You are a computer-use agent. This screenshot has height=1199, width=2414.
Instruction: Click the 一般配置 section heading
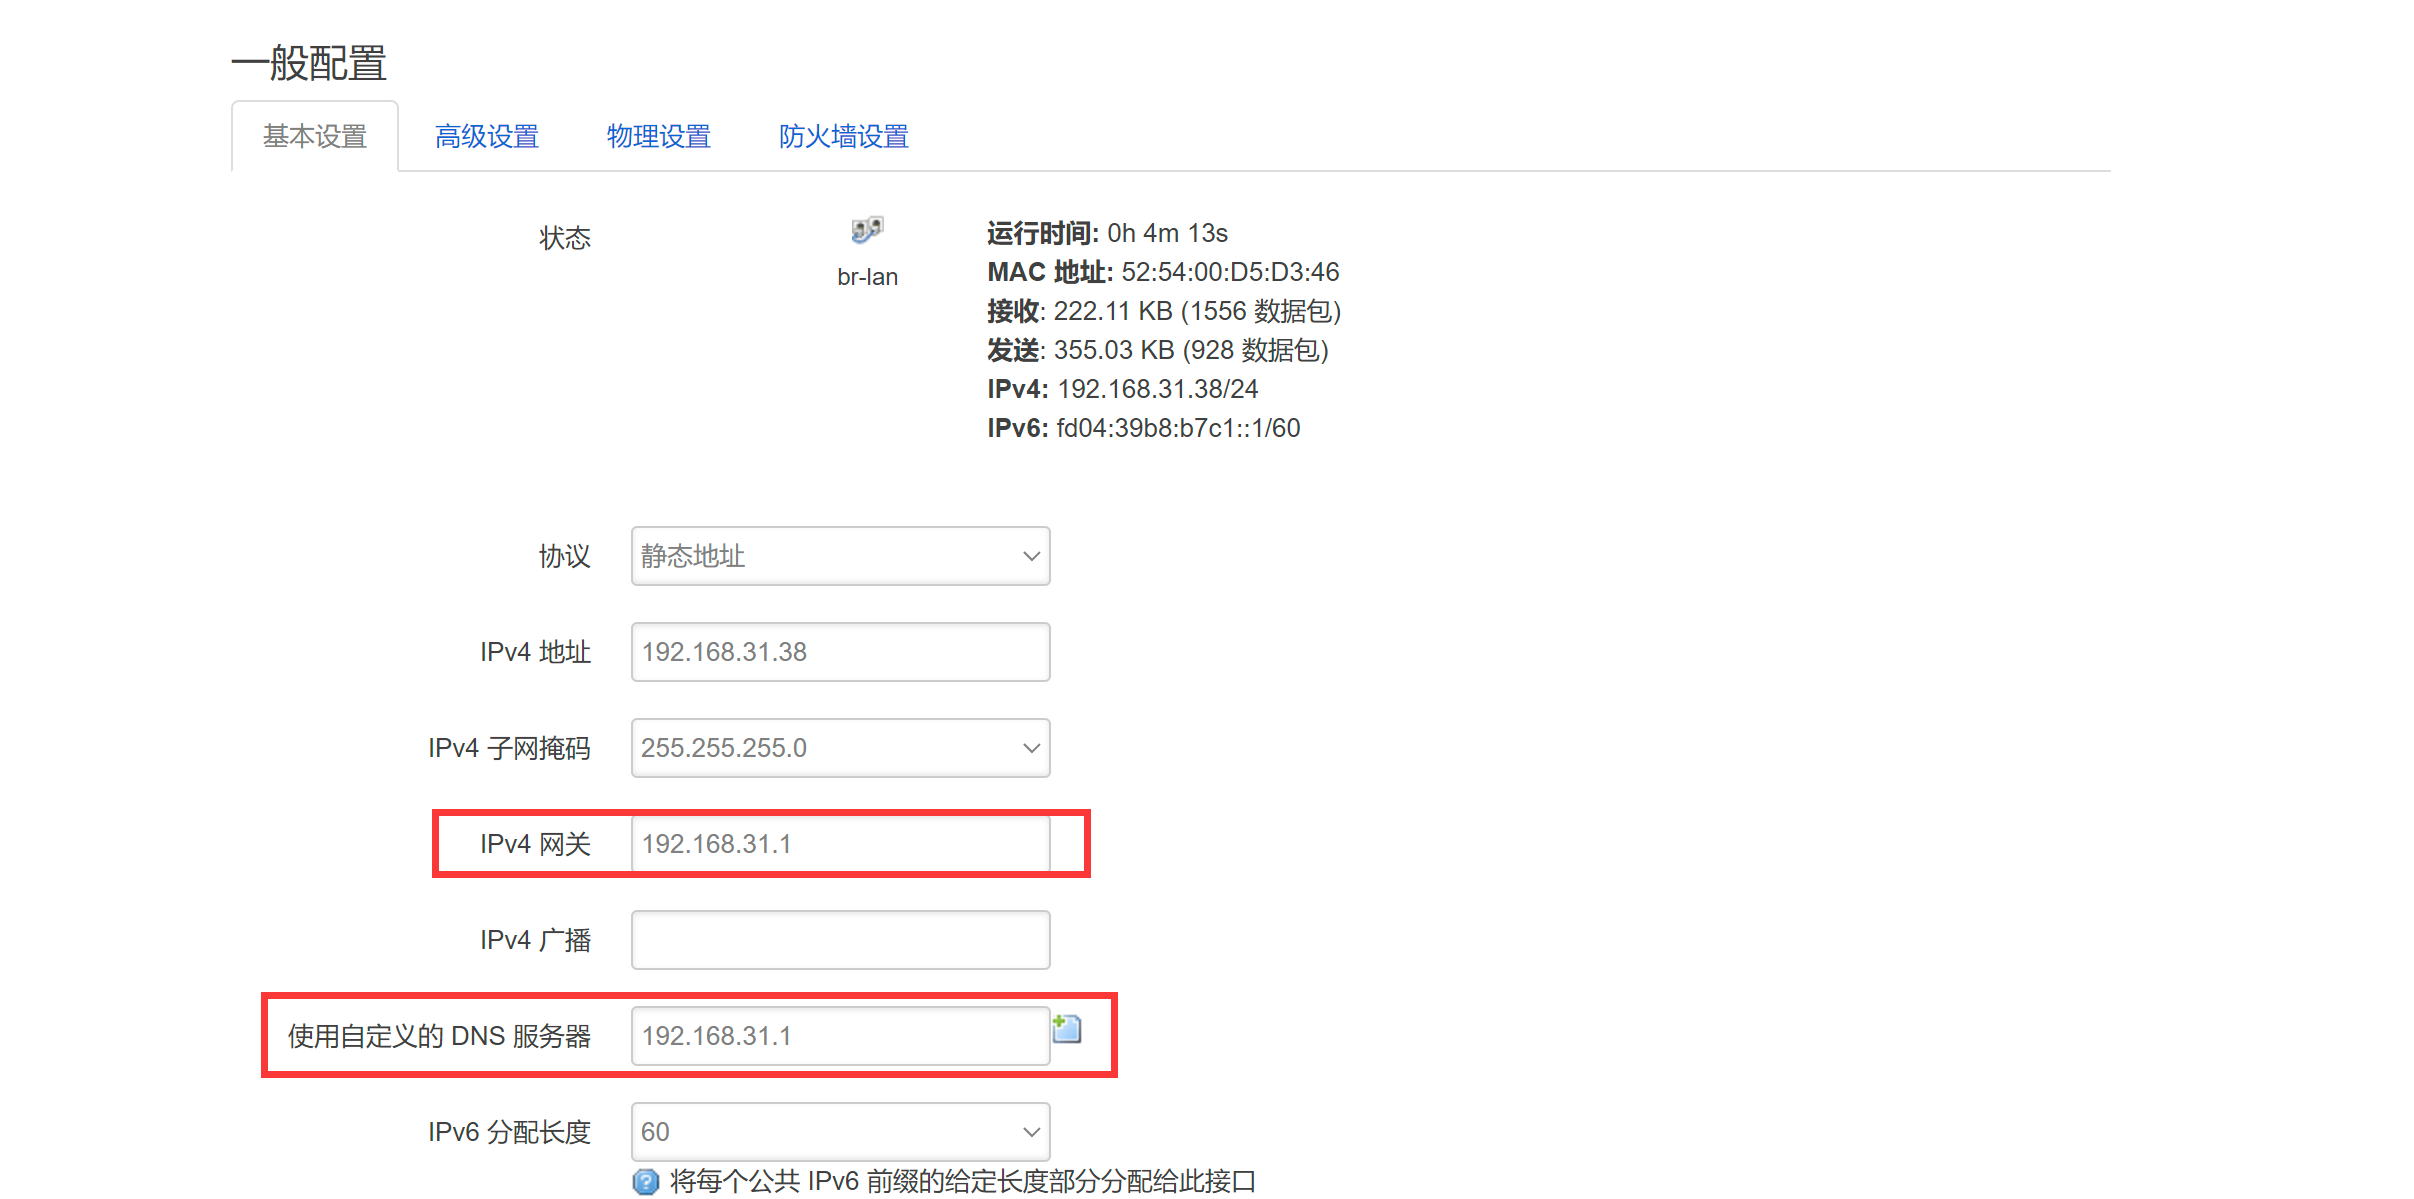pos(309,63)
